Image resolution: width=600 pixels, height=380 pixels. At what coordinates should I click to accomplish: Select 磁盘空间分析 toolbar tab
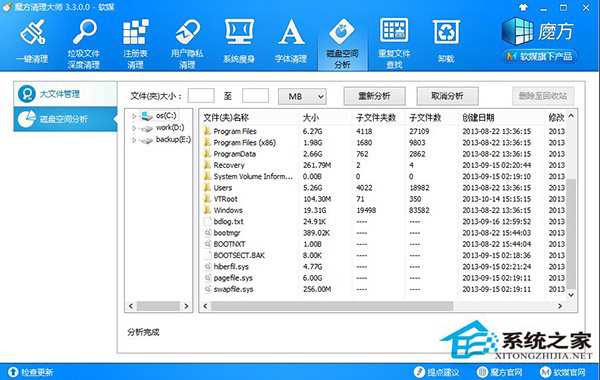[x=342, y=43]
